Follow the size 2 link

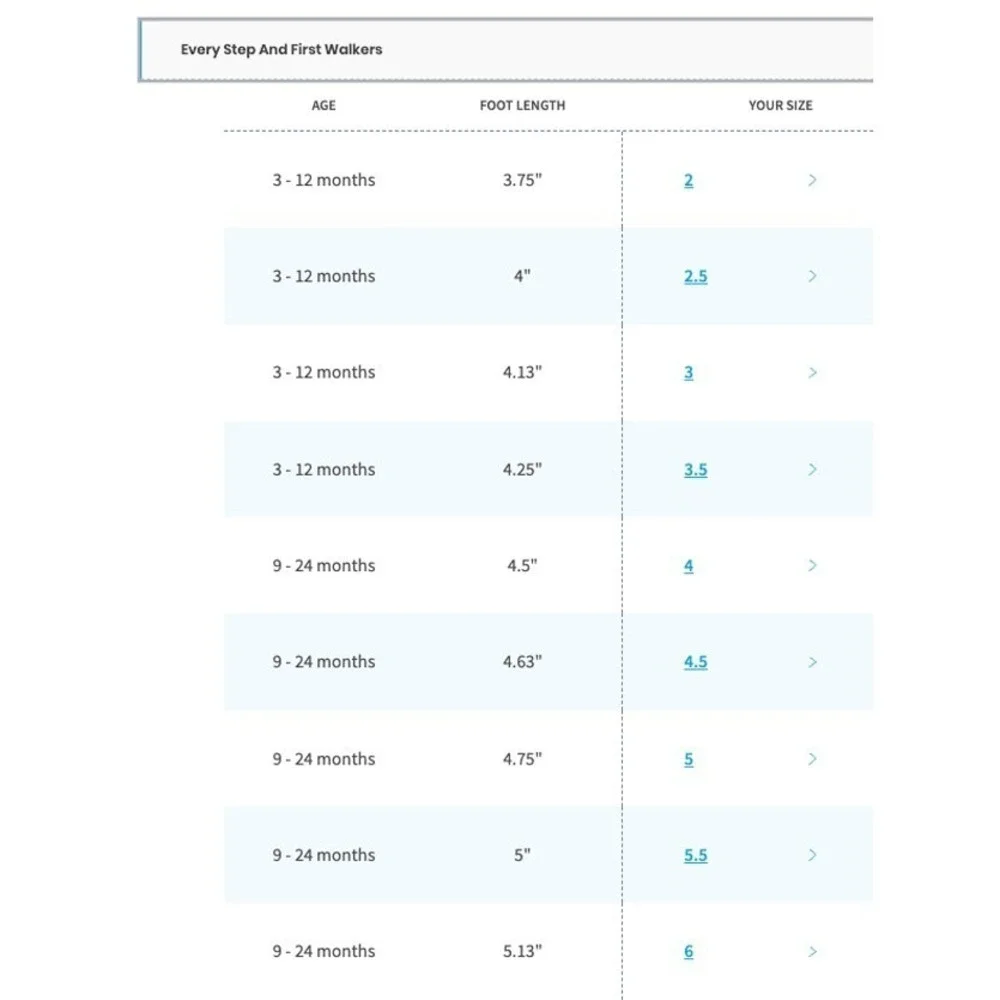(x=689, y=180)
